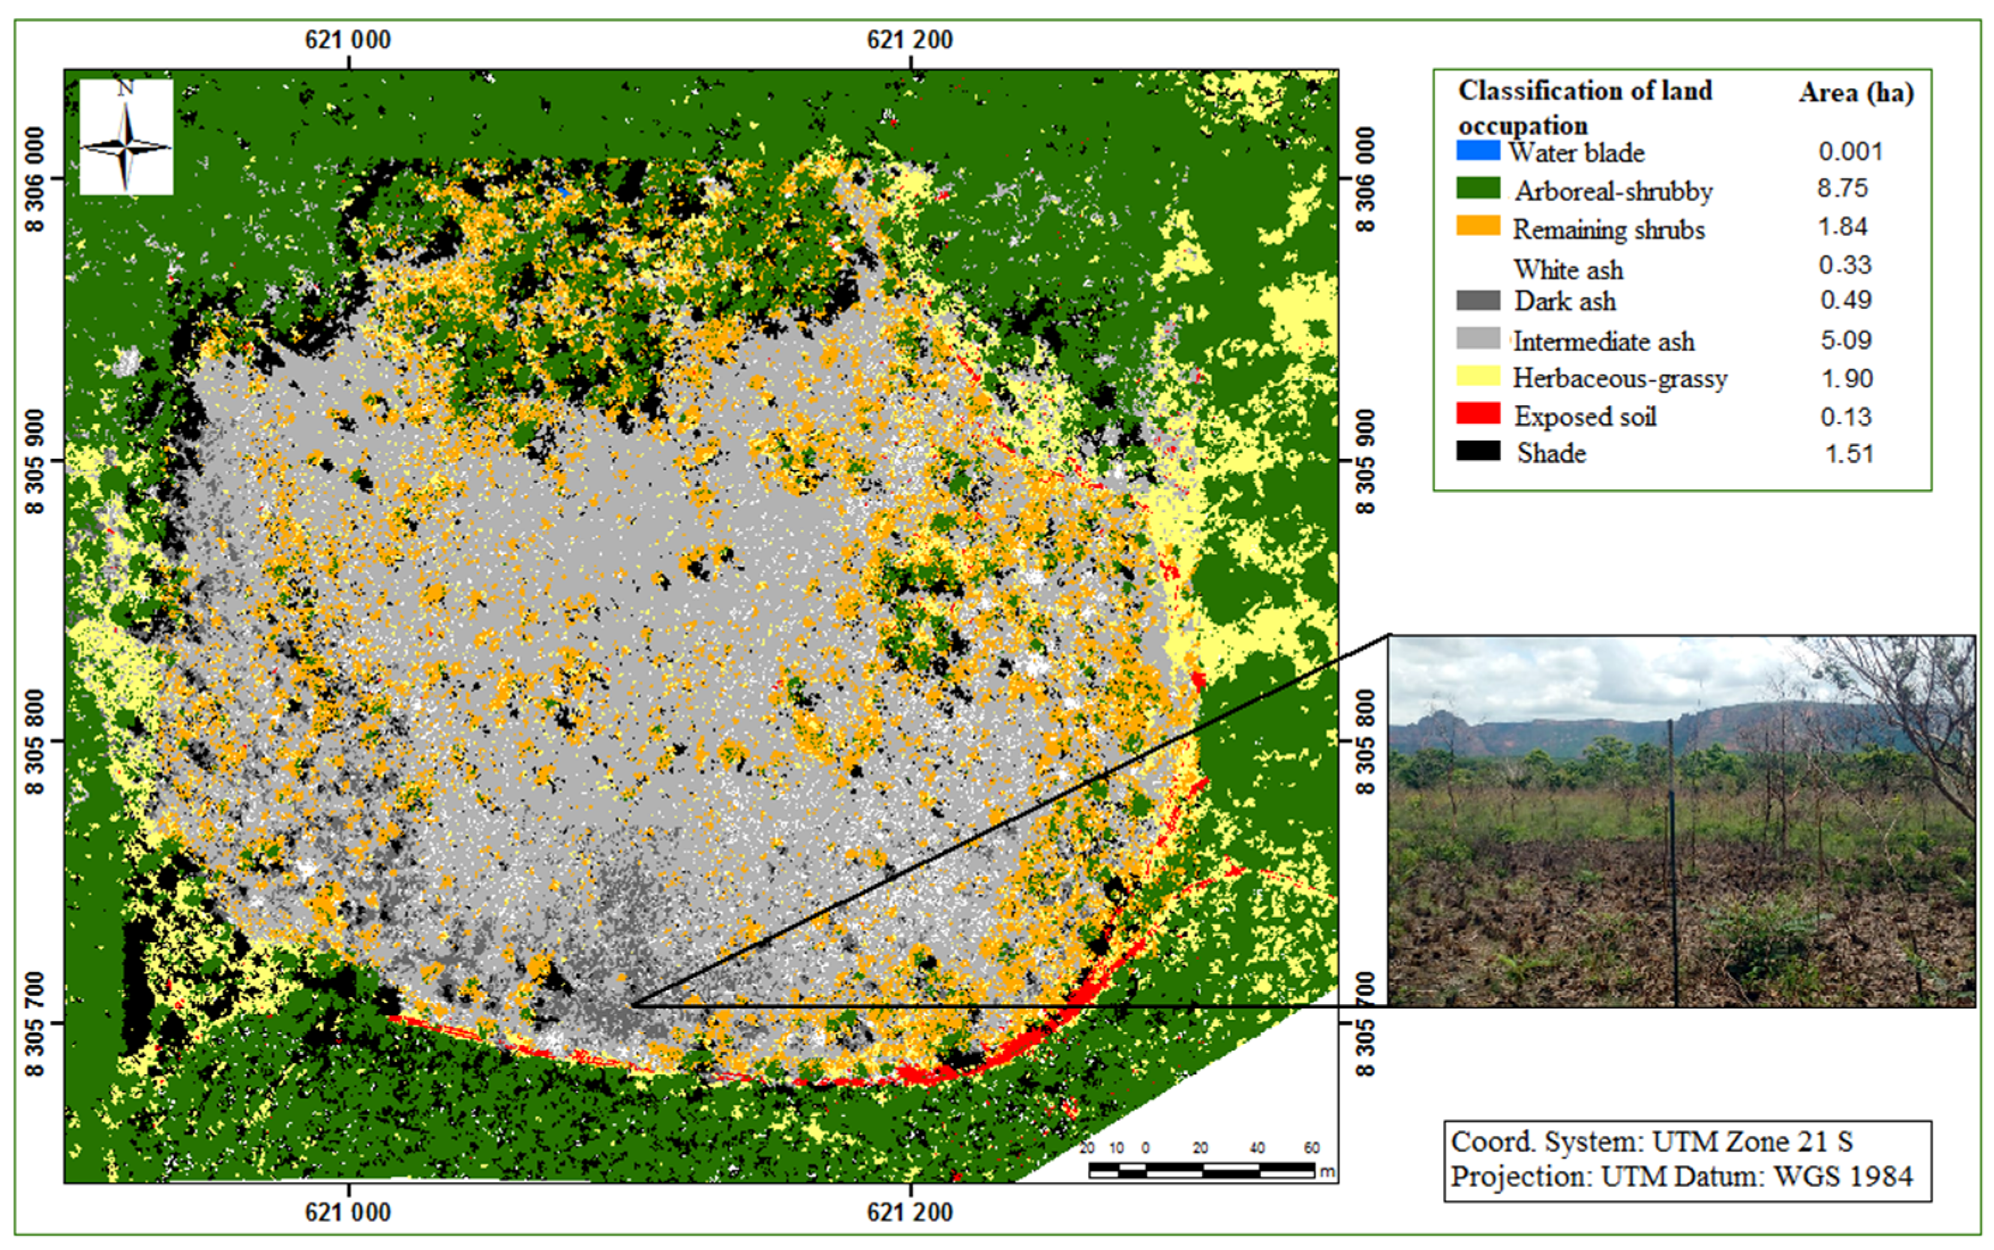Image resolution: width=1994 pixels, height=1250 pixels.
Task: Click the field photograph thumbnail
Action: [x=1682, y=821]
